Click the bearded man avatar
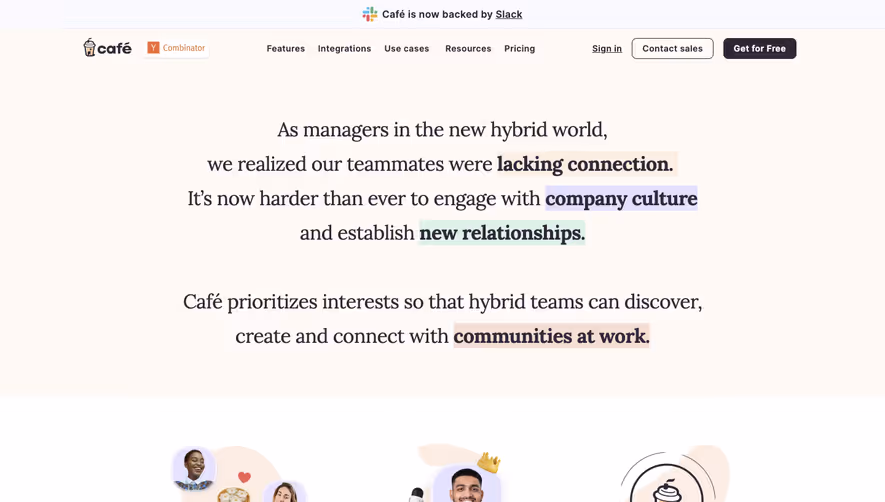885x502 pixels. pyautogui.click(x=467, y=484)
